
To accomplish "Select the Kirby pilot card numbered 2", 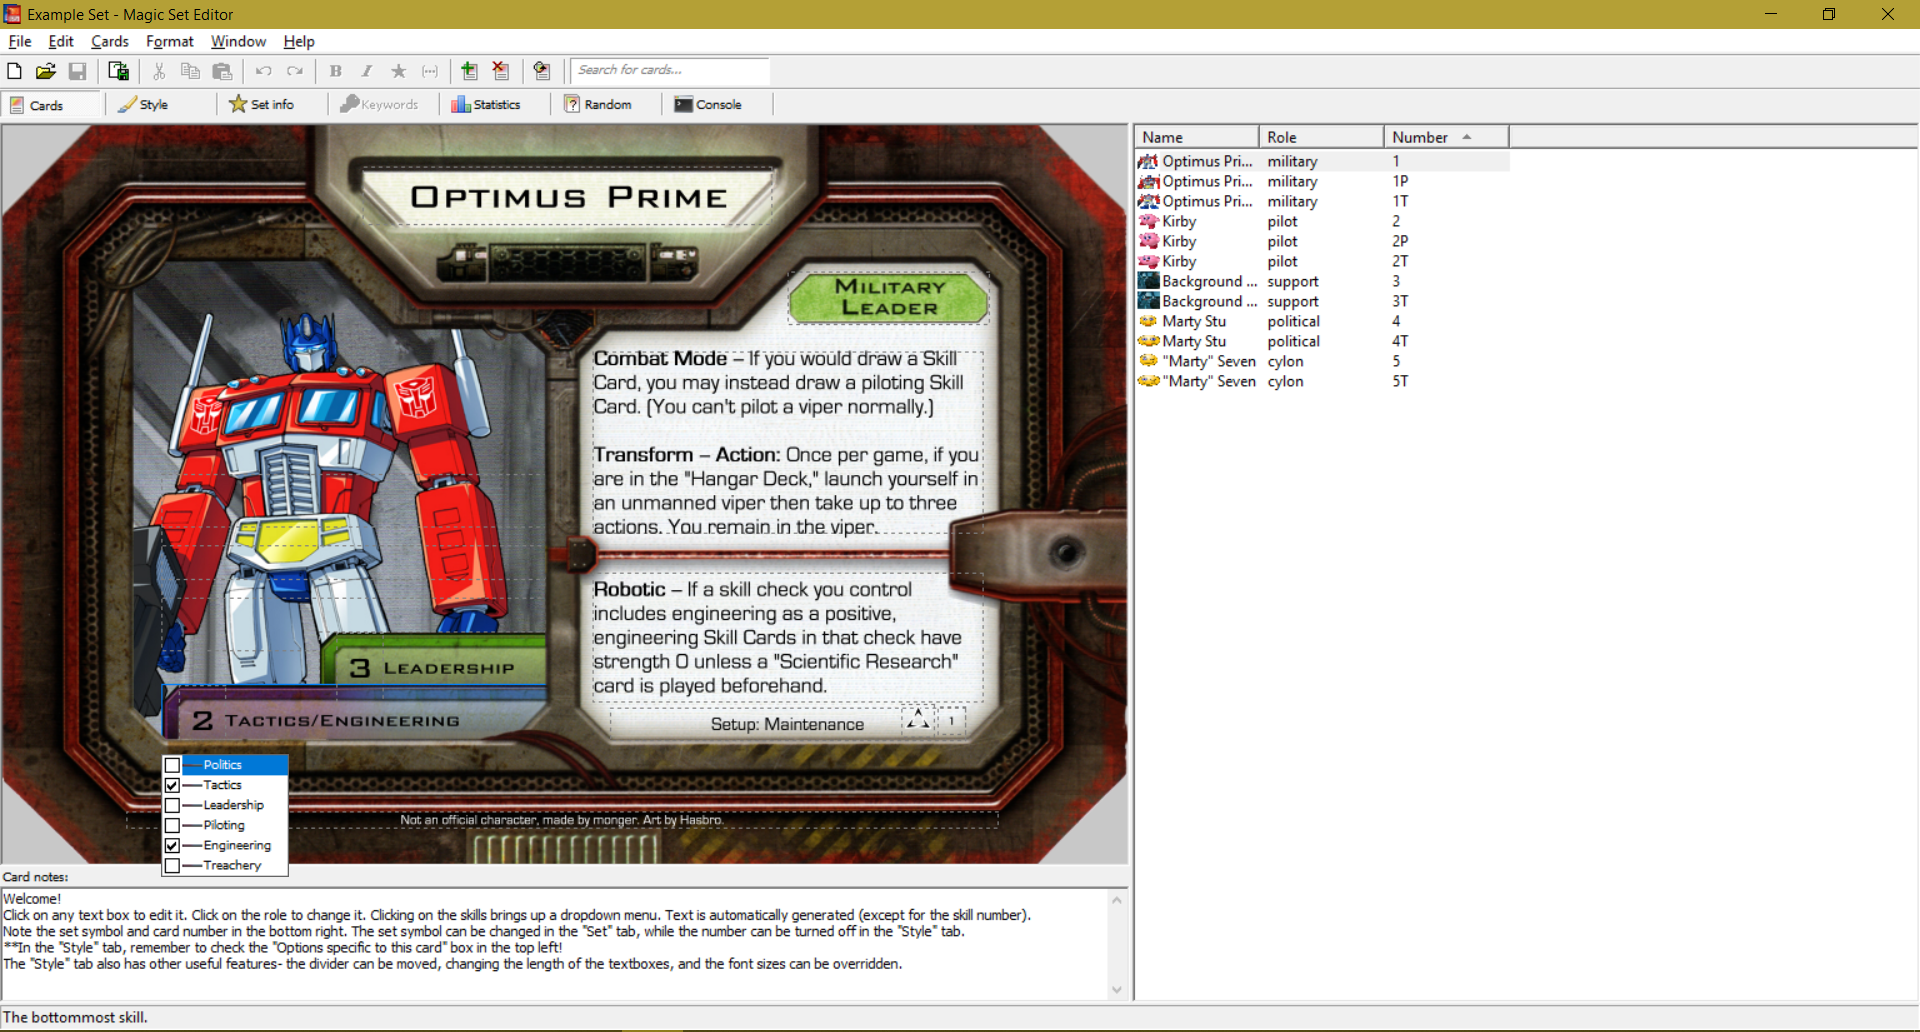I will [x=1321, y=221].
